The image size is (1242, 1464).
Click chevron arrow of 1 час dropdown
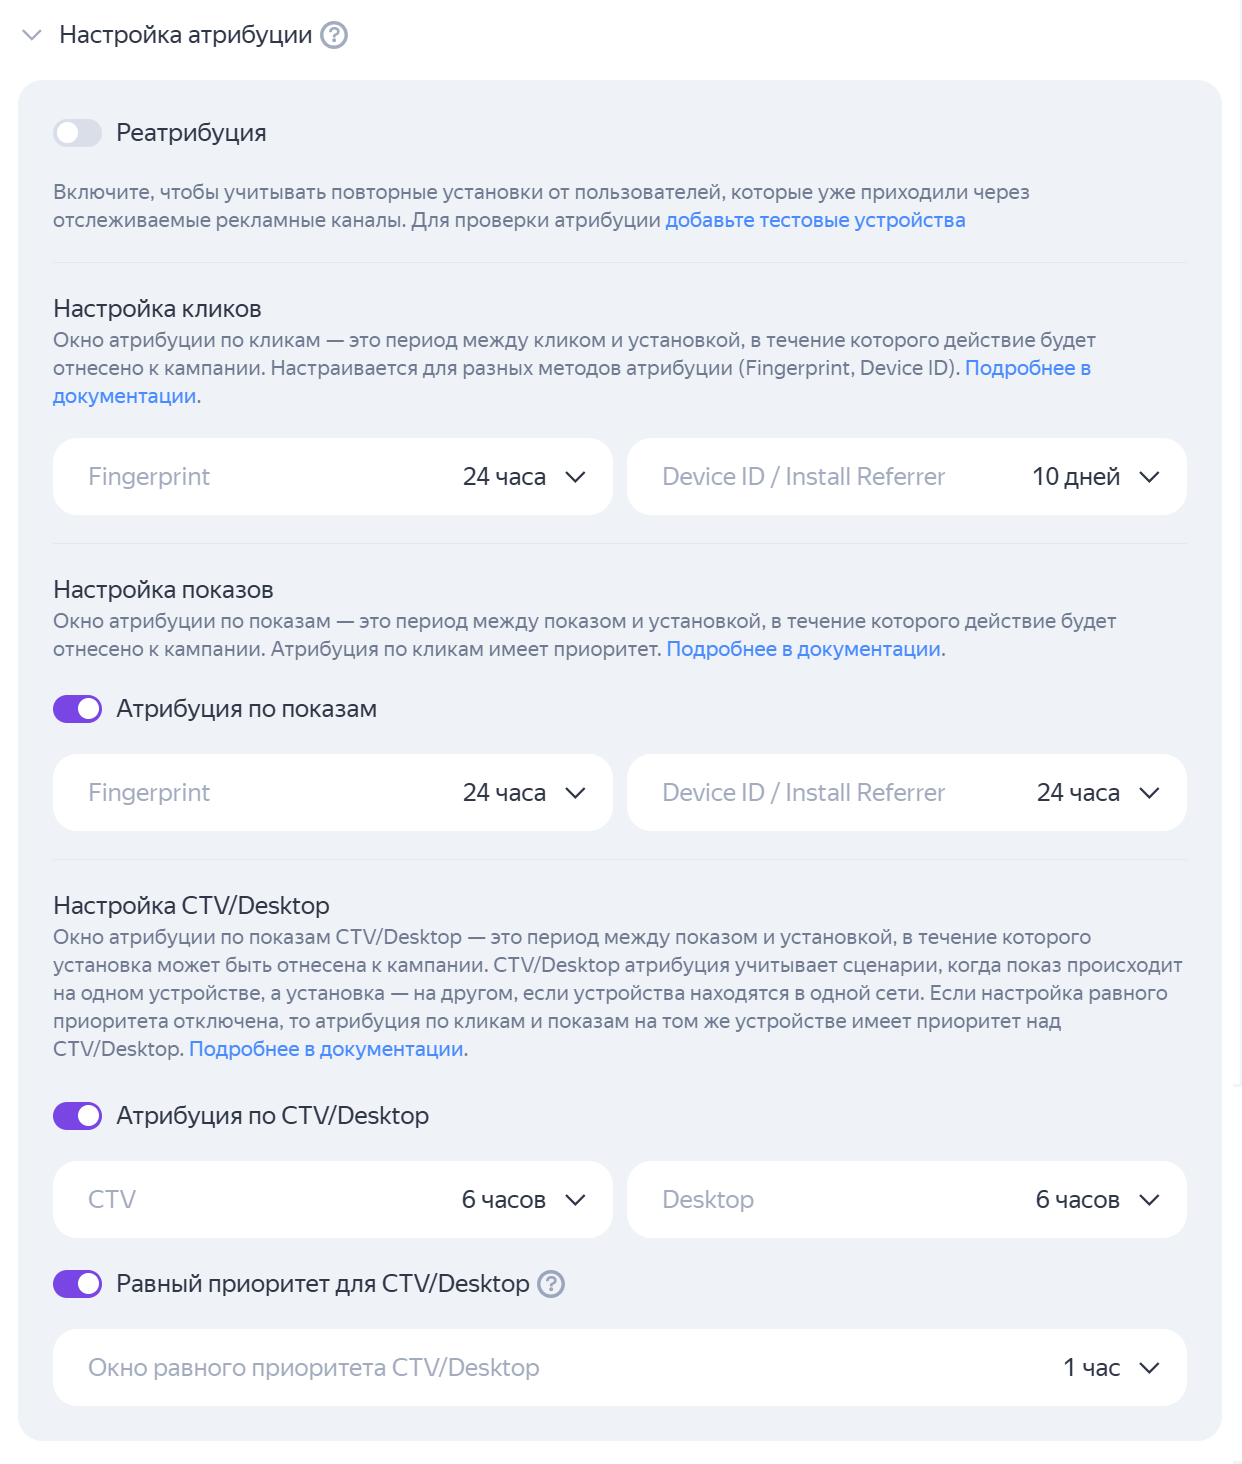(x=1149, y=1368)
